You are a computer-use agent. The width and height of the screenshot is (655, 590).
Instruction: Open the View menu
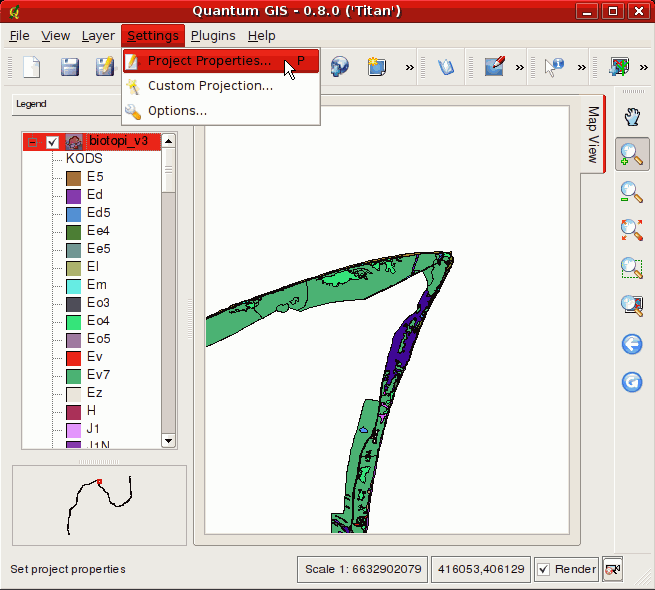(x=56, y=36)
